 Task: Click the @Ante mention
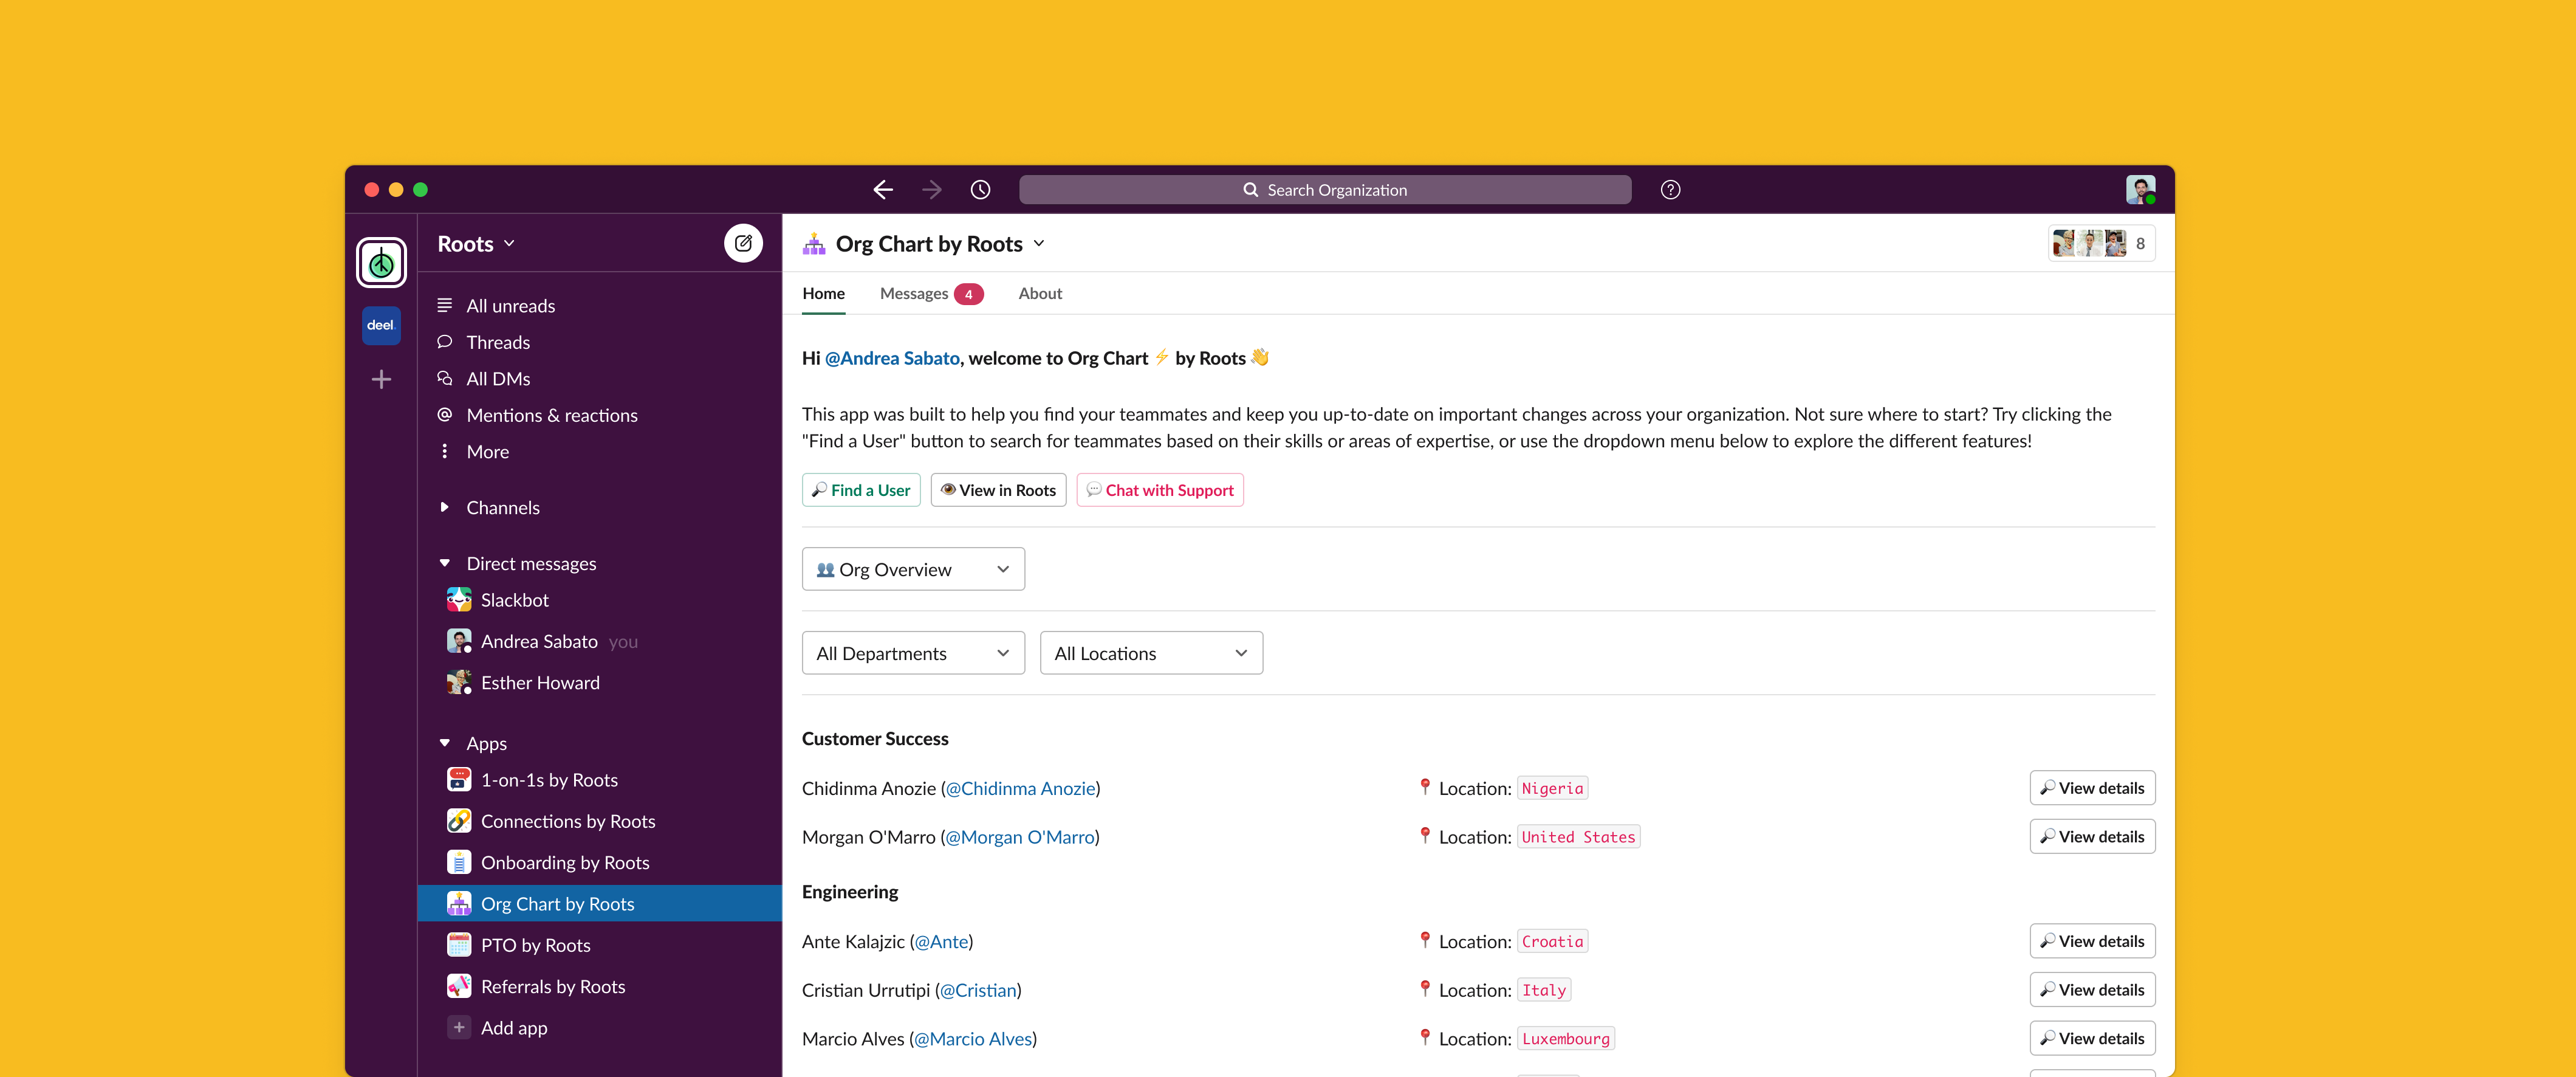941,941
